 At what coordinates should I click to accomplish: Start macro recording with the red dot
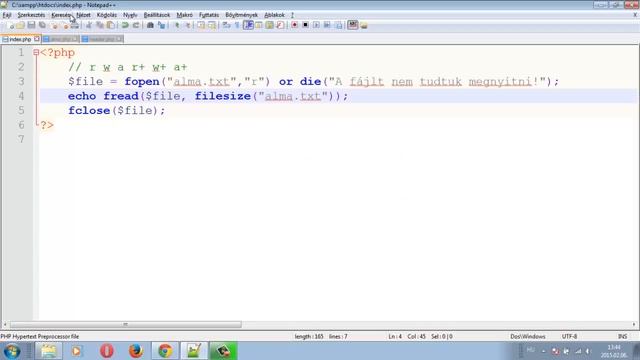coord(294,25)
